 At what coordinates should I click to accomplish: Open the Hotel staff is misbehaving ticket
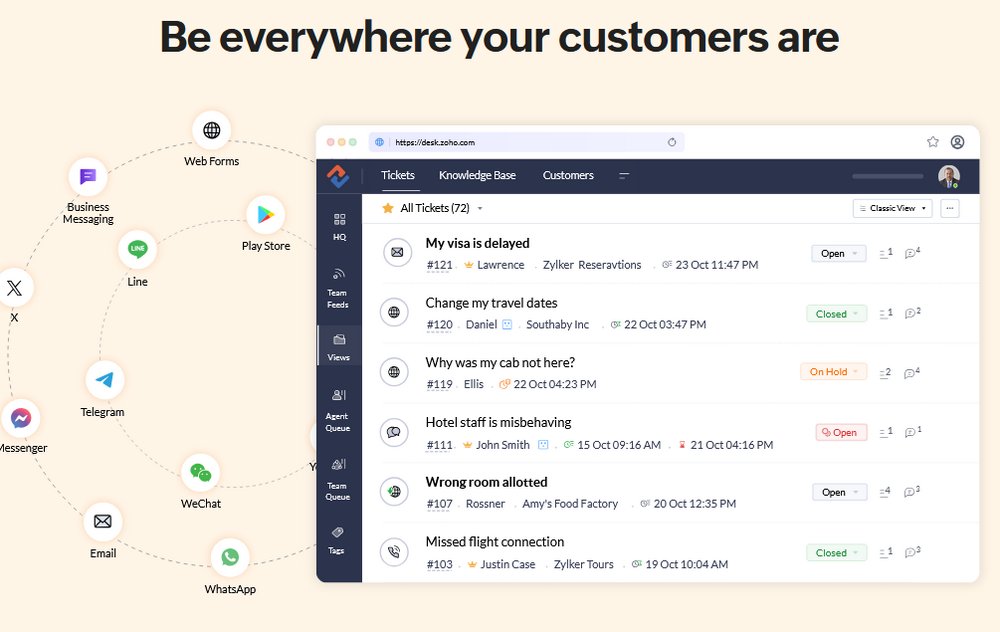[x=498, y=422]
